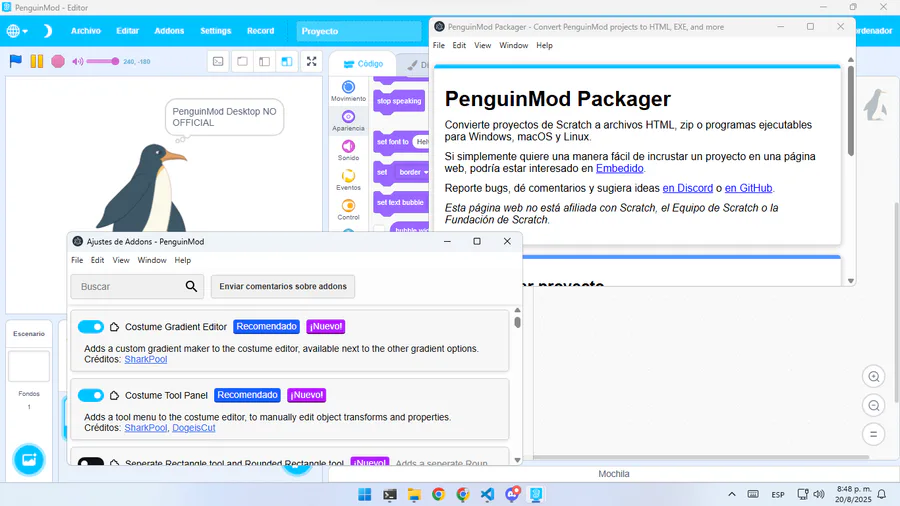Open the notifications bell in the tray
The image size is (900, 506).
pos(882,495)
